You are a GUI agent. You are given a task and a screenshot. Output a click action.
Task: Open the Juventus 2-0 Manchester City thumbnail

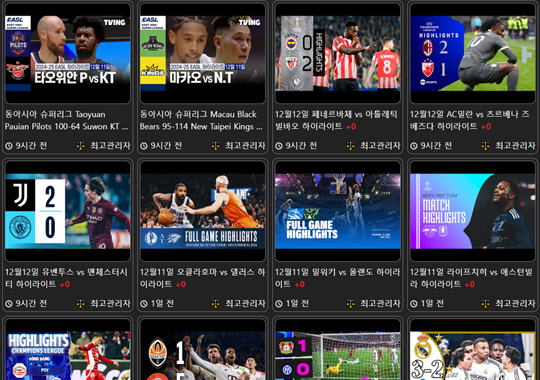pyautogui.click(x=68, y=211)
